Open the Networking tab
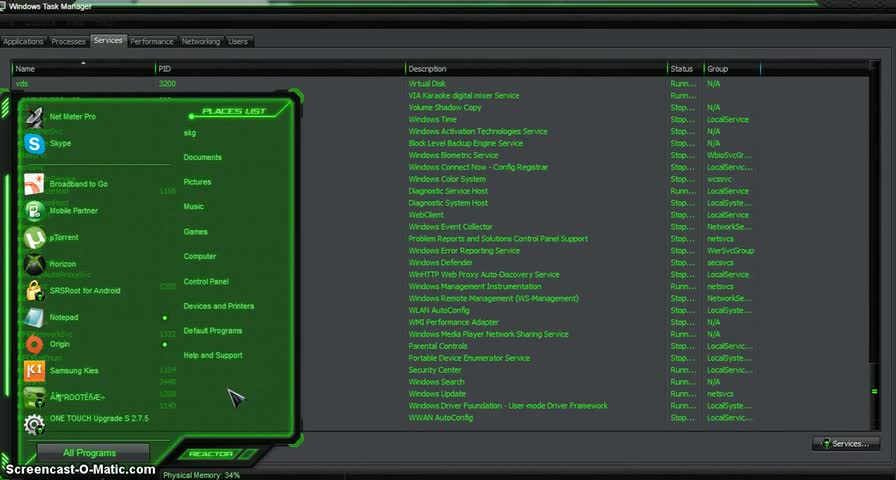896x480 pixels. [201, 42]
